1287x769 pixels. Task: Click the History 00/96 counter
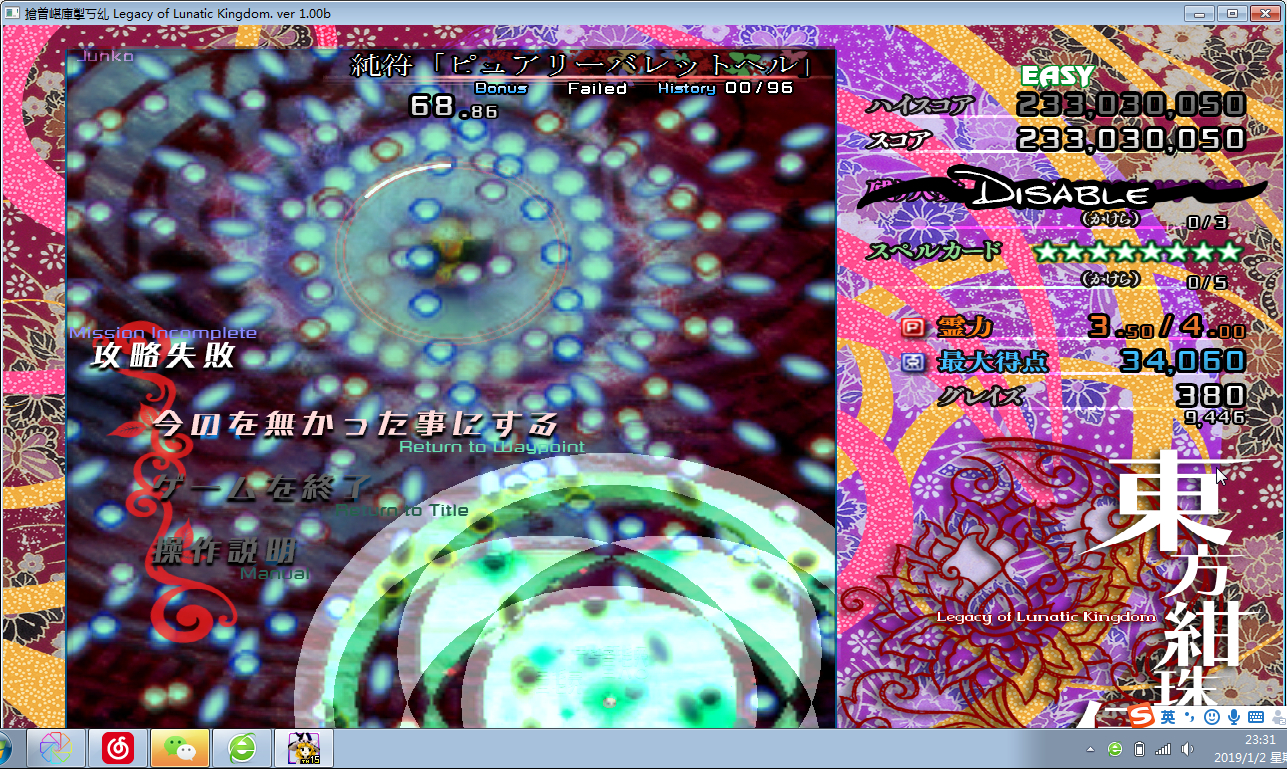click(725, 88)
